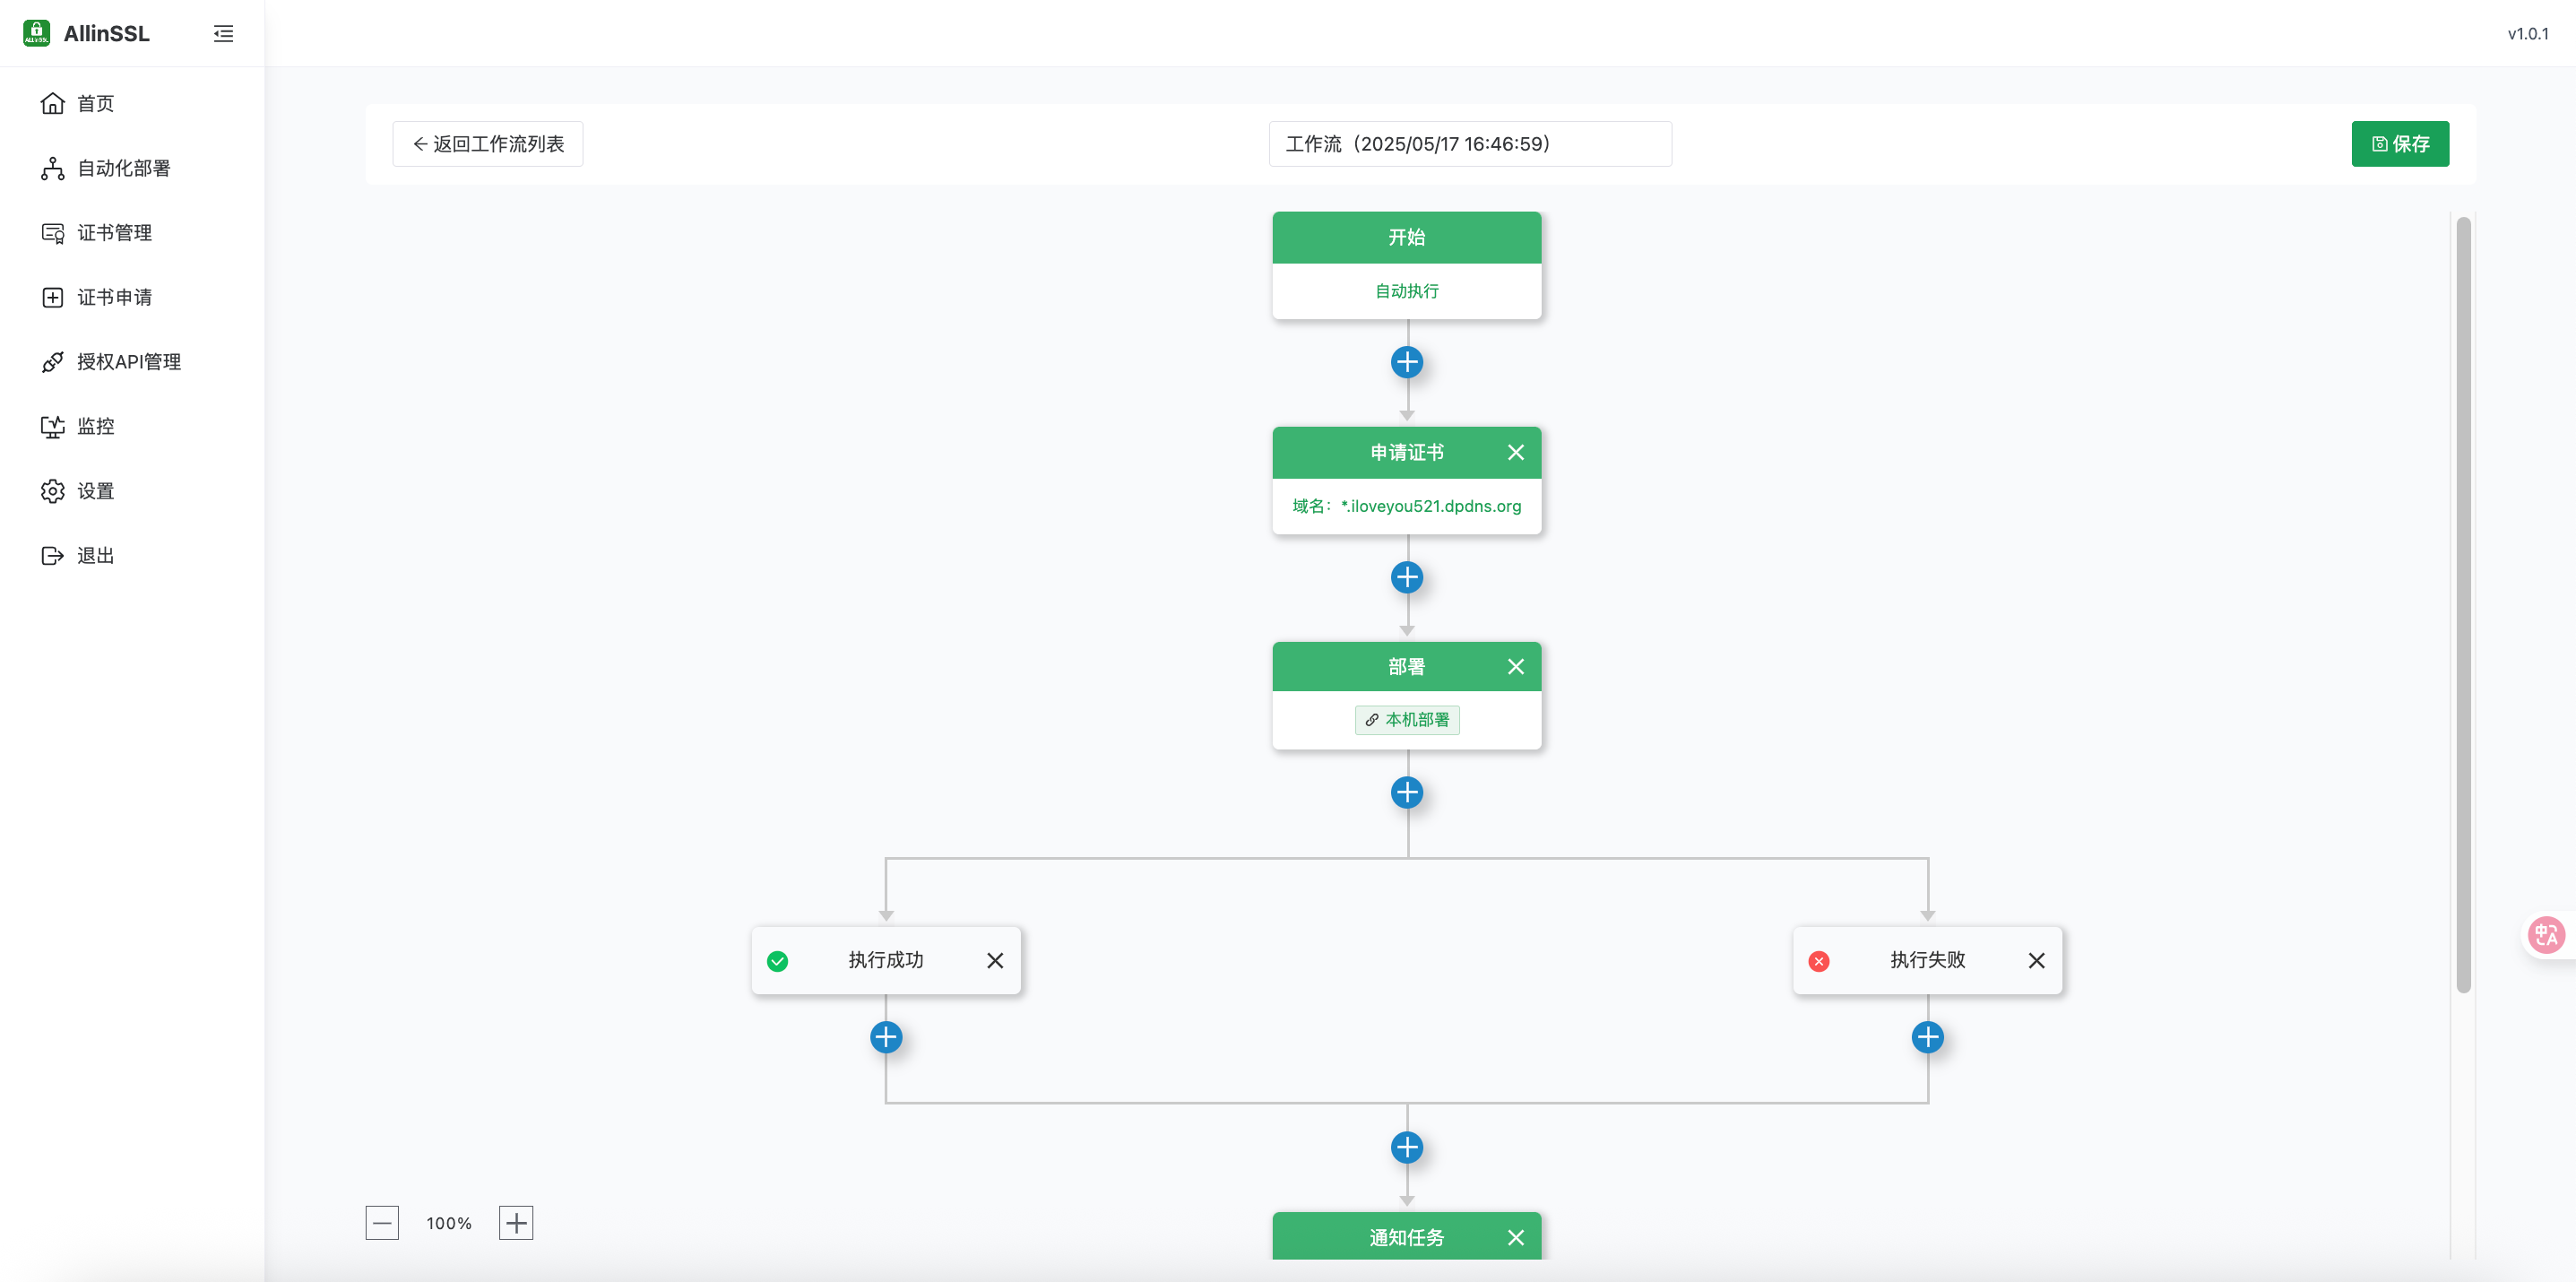This screenshot has height=1282, width=2576.
Task: Delete the 执行失败 branch
Action: (2036, 960)
